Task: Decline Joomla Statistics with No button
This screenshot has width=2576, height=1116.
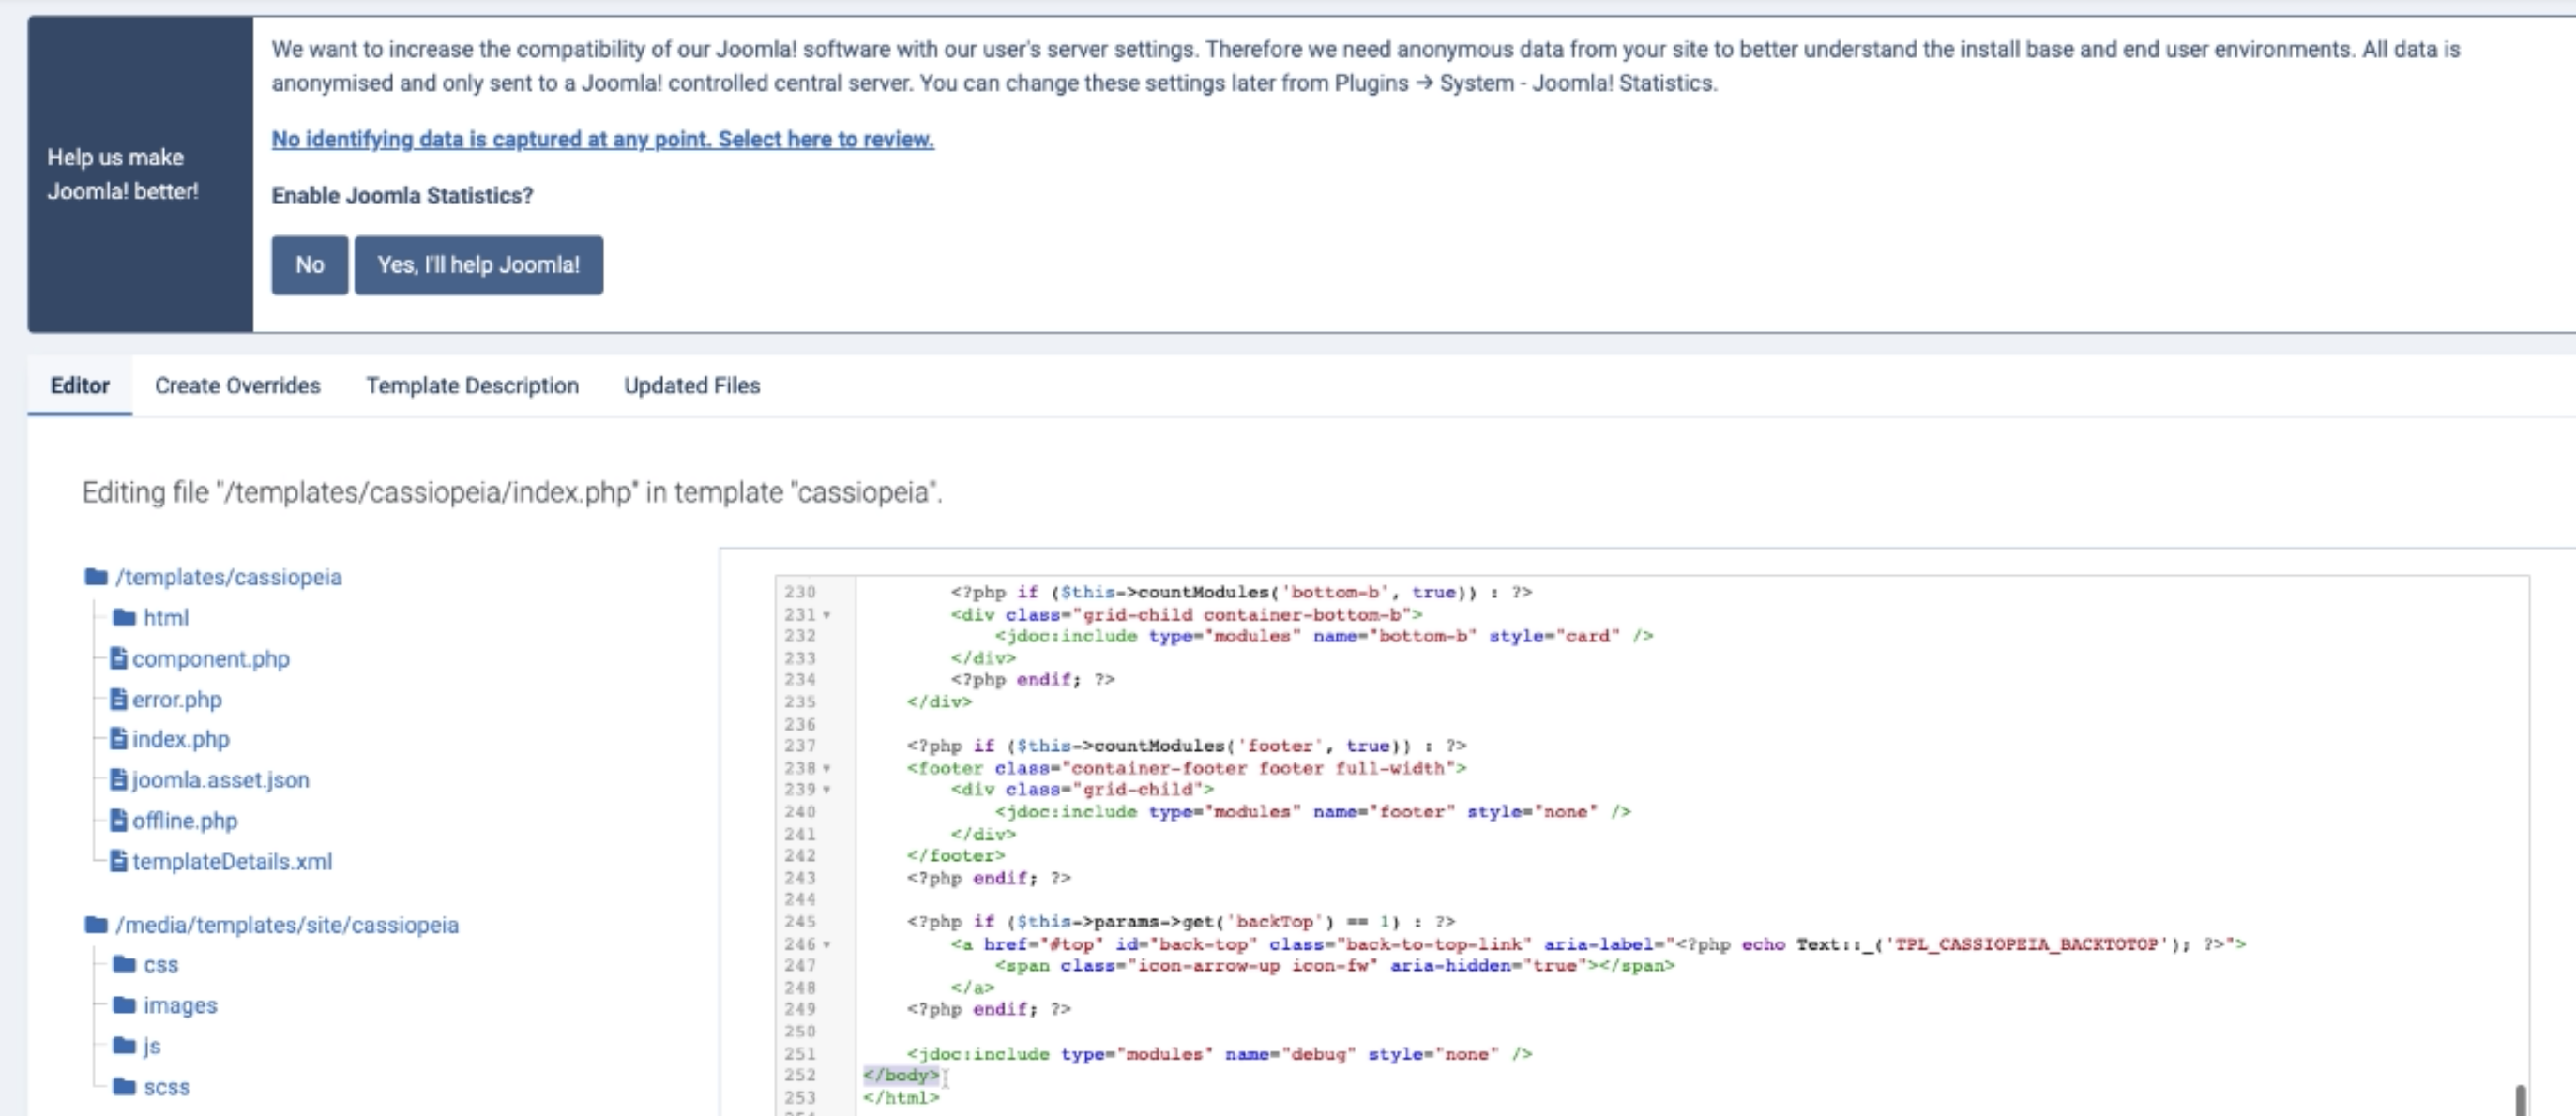Action: [310, 265]
